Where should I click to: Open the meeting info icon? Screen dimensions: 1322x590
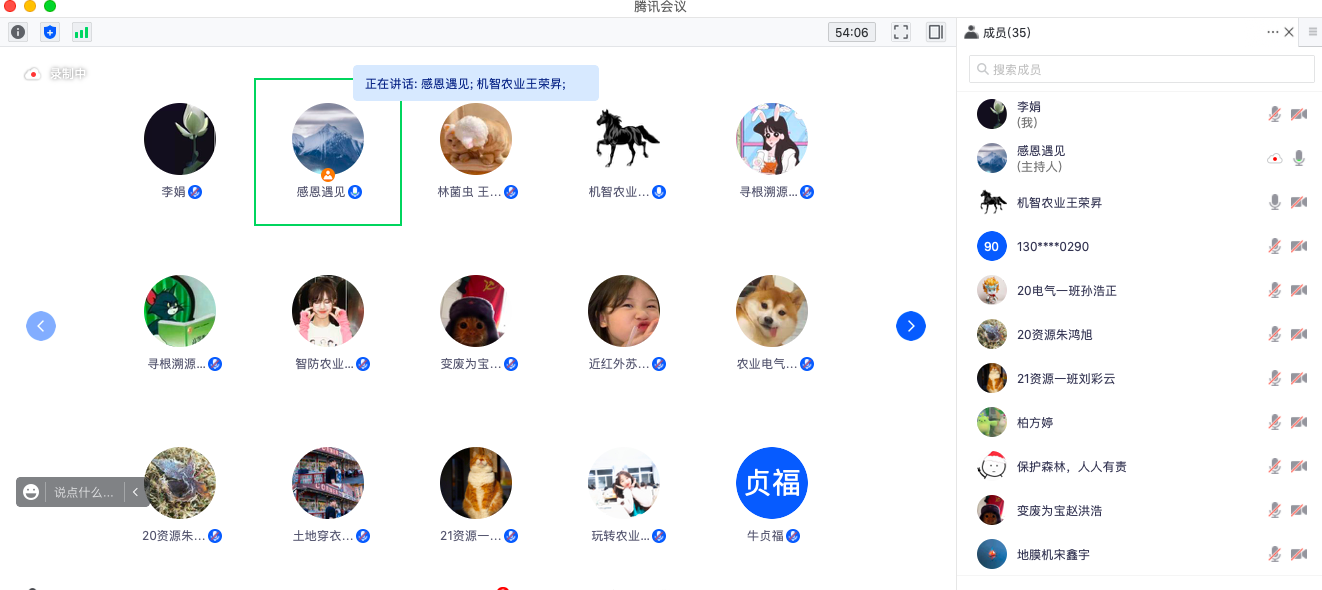point(18,32)
